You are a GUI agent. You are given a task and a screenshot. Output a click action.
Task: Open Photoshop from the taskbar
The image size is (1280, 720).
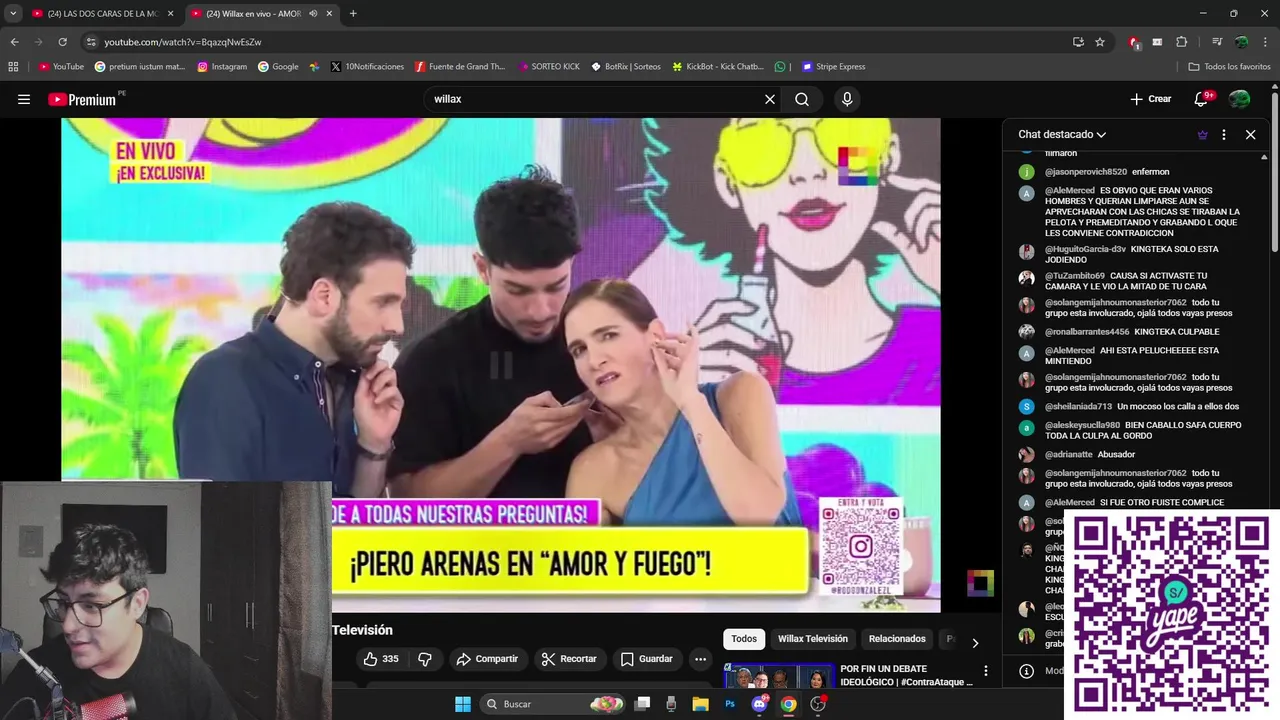(x=730, y=704)
